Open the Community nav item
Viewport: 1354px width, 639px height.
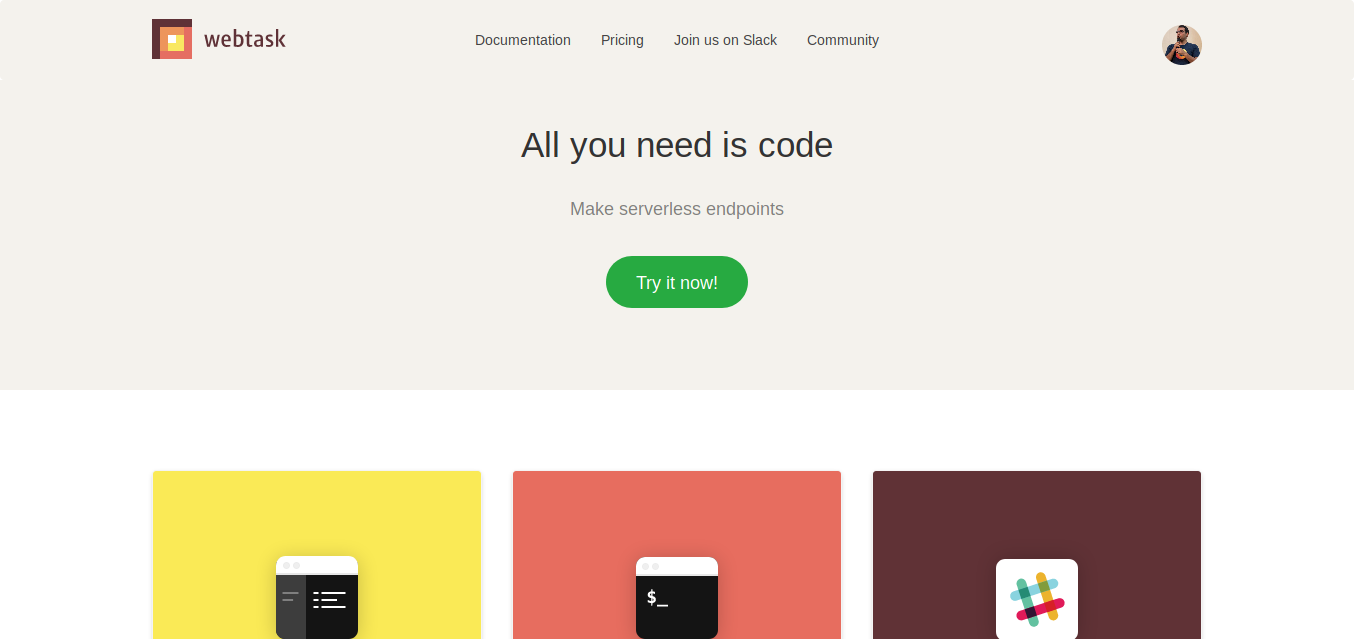point(843,40)
